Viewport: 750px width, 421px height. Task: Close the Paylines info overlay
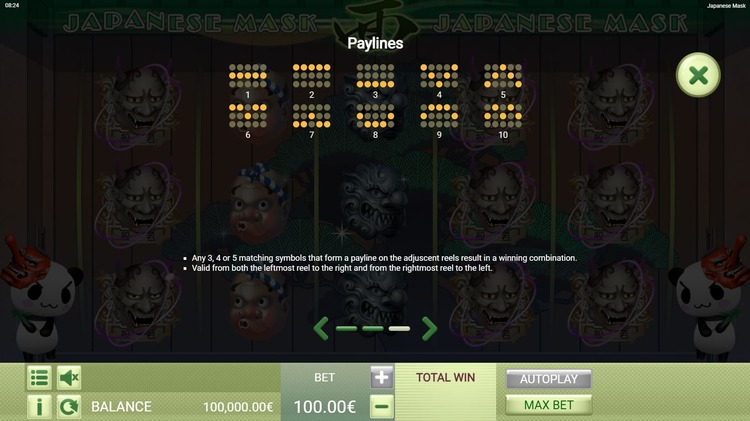point(698,75)
